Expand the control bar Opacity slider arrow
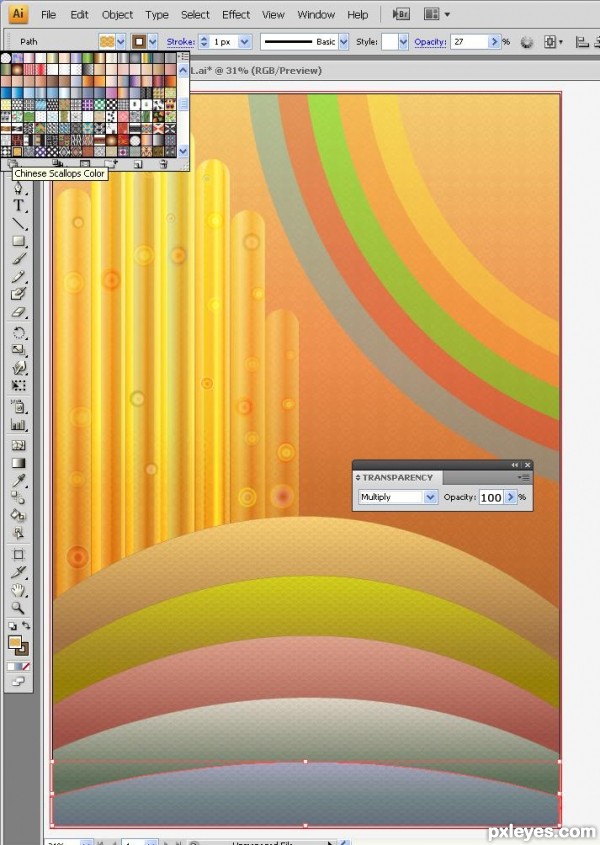Image resolution: width=600 pixels, height=845 pixels. tap(494, 41)
